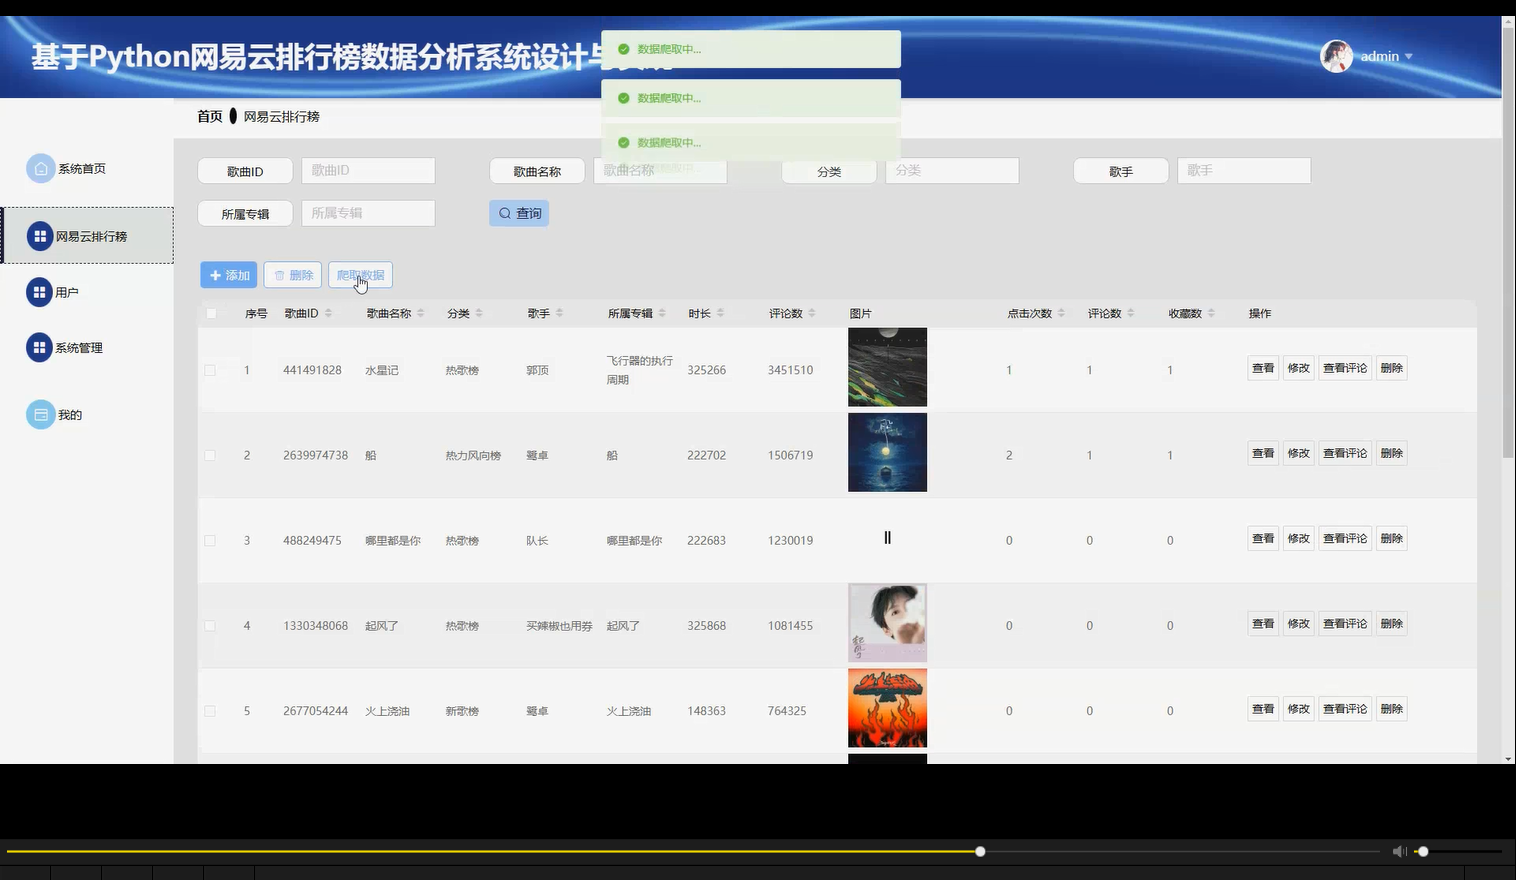Sort by 歌手 column arrows
The image size is (1516, 880).
pos(559,313)
